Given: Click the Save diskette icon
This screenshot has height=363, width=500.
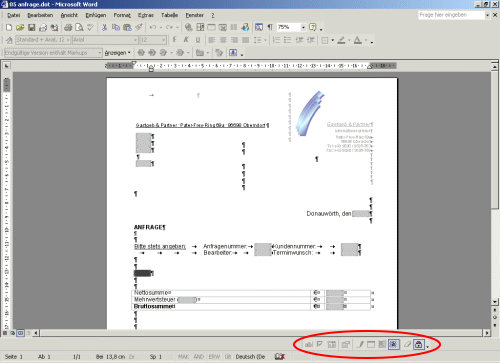Looking at the screenshot, I should point(32,27).
